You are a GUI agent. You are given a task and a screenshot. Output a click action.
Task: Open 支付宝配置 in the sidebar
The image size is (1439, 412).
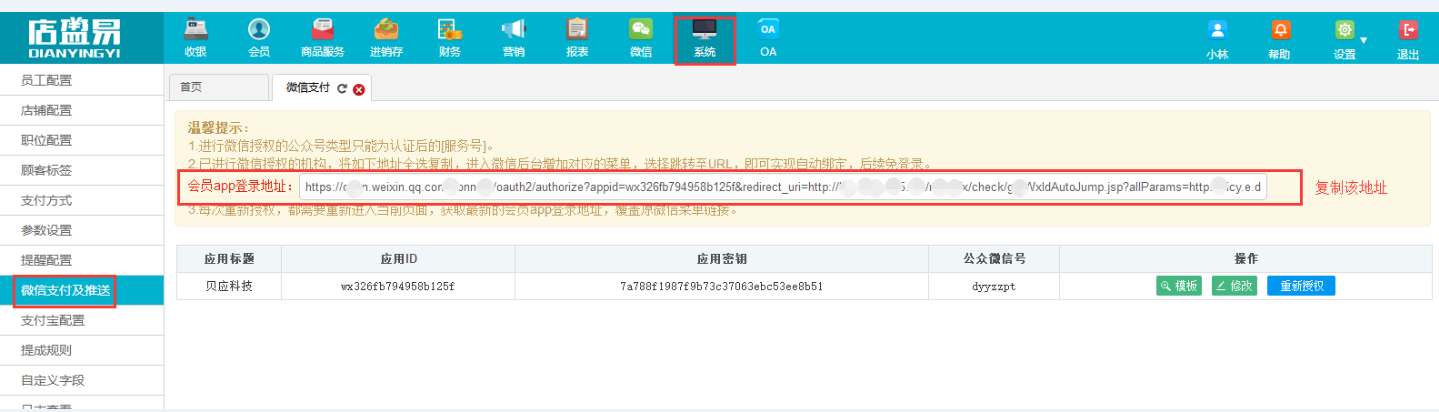pyautogui.click(x=82, y=320)
